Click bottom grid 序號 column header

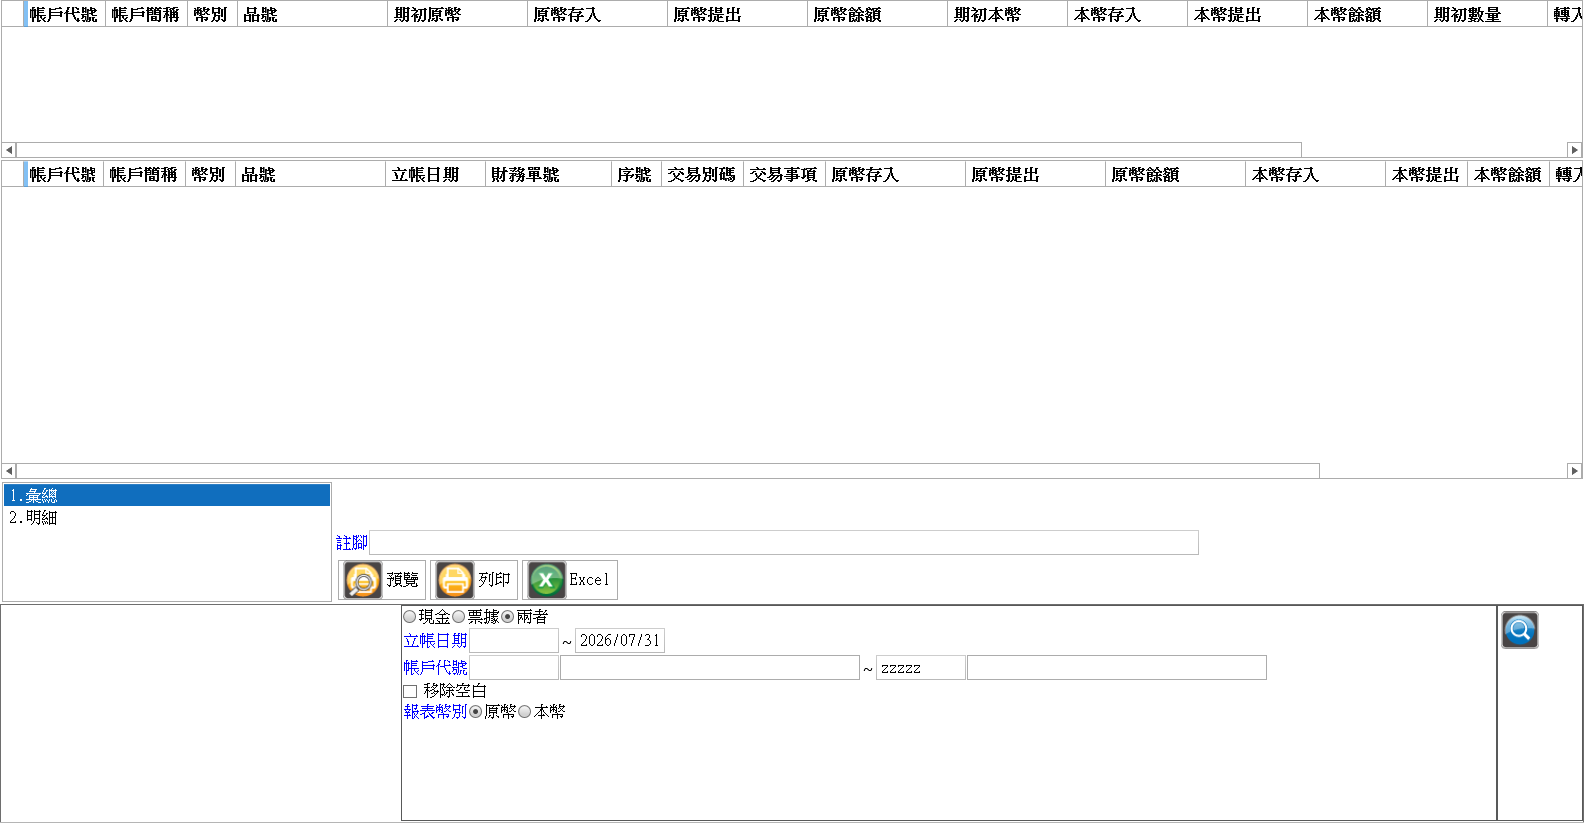click(636, 175)
